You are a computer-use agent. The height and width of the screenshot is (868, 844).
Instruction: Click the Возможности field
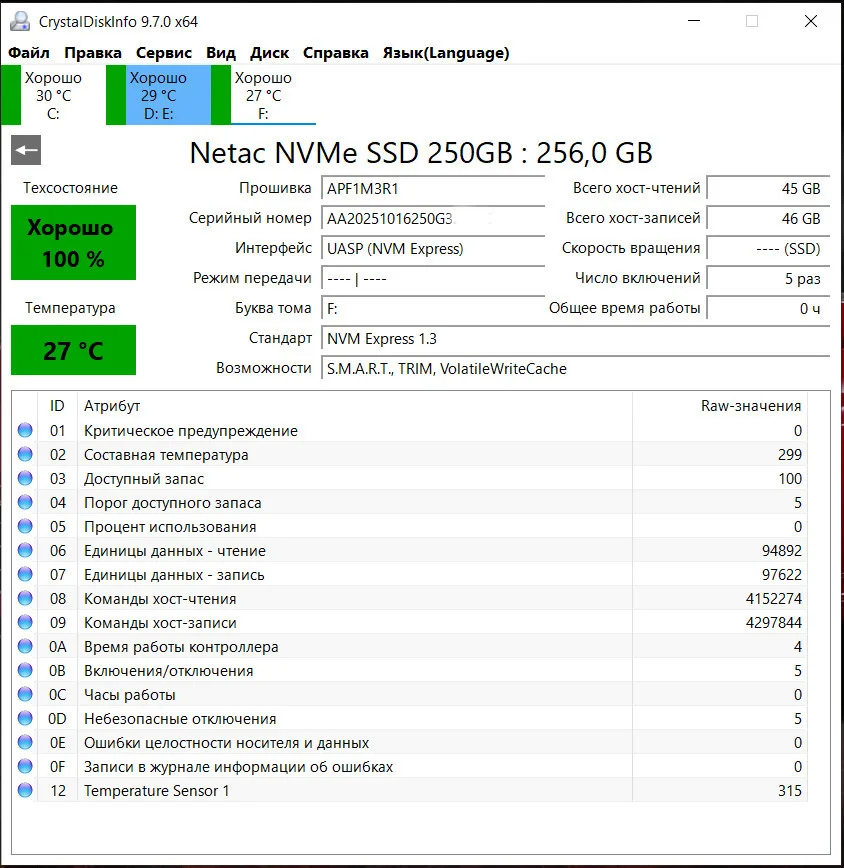click(x=576, y=368)
